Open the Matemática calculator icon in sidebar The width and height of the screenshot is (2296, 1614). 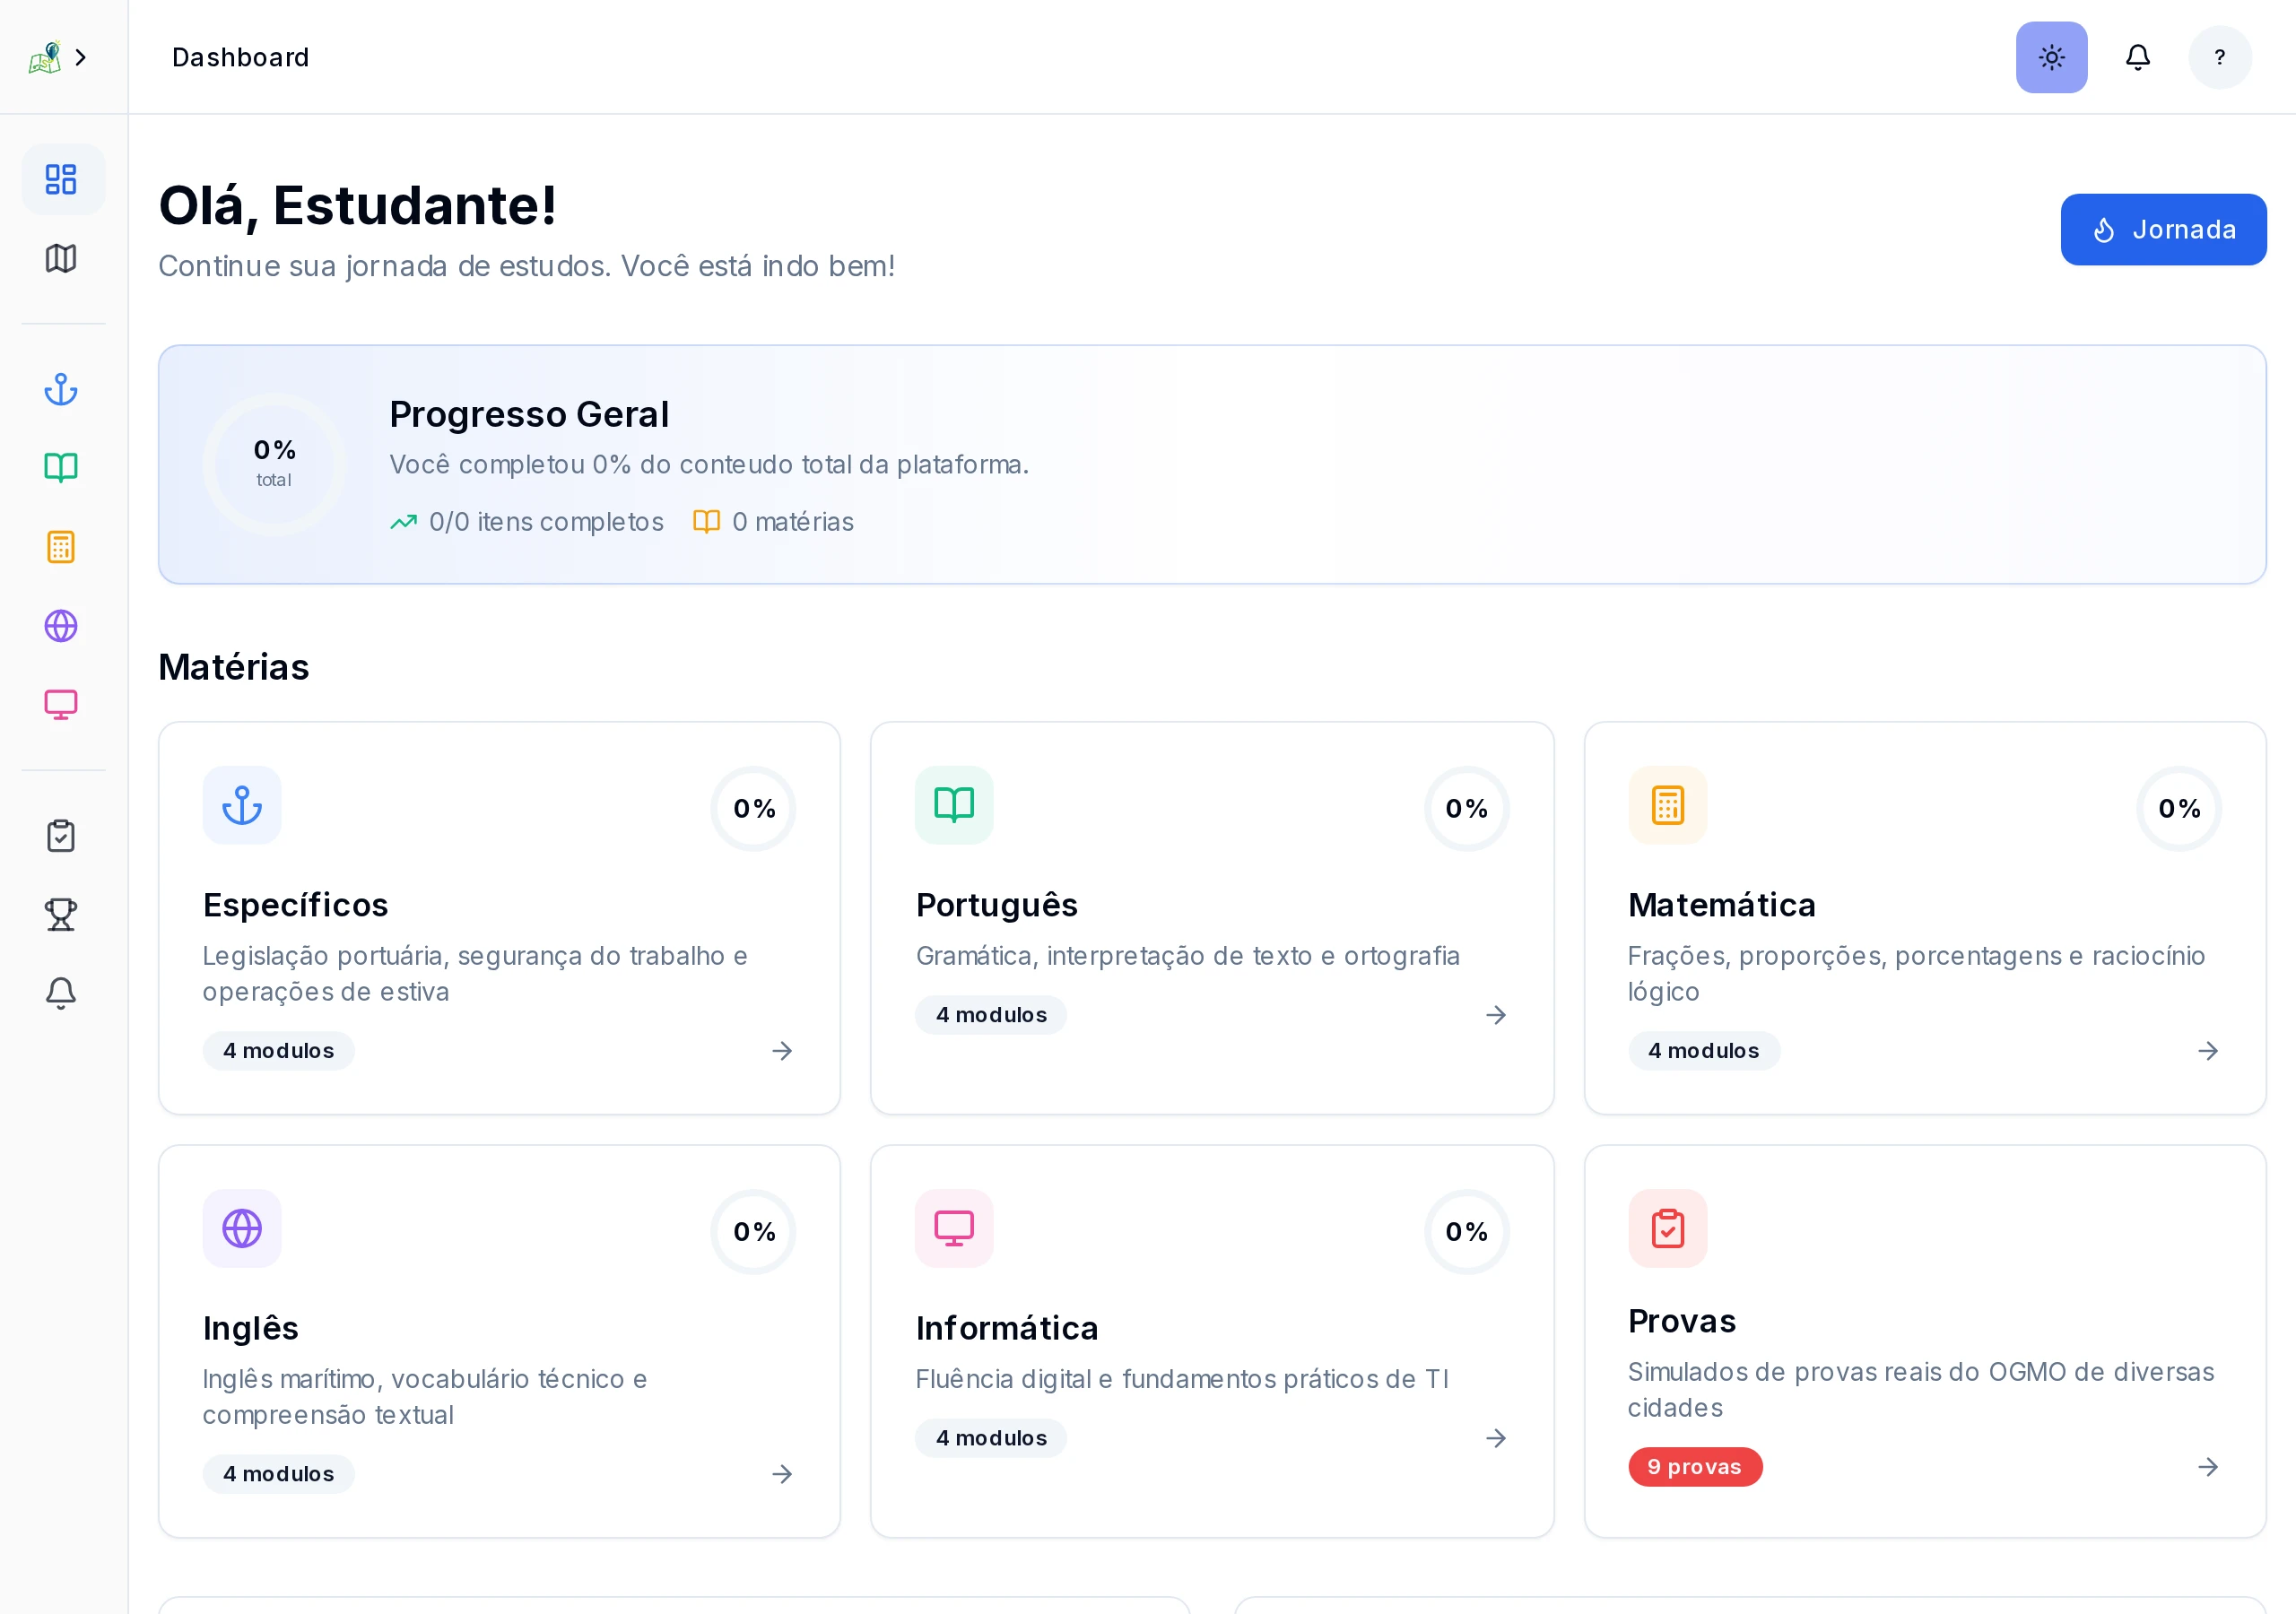coord(61,547)
